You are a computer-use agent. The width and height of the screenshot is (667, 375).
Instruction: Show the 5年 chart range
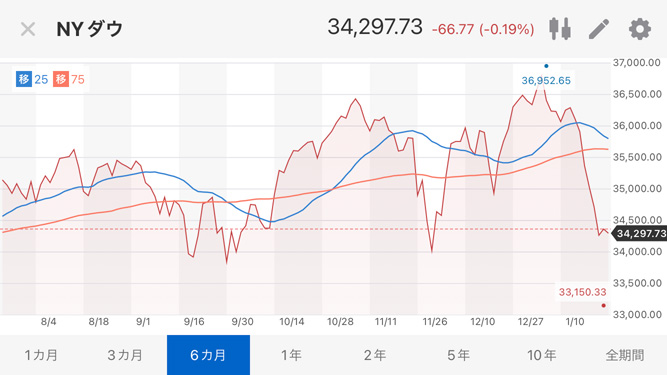pyautogui.click(x=459, y=355)
